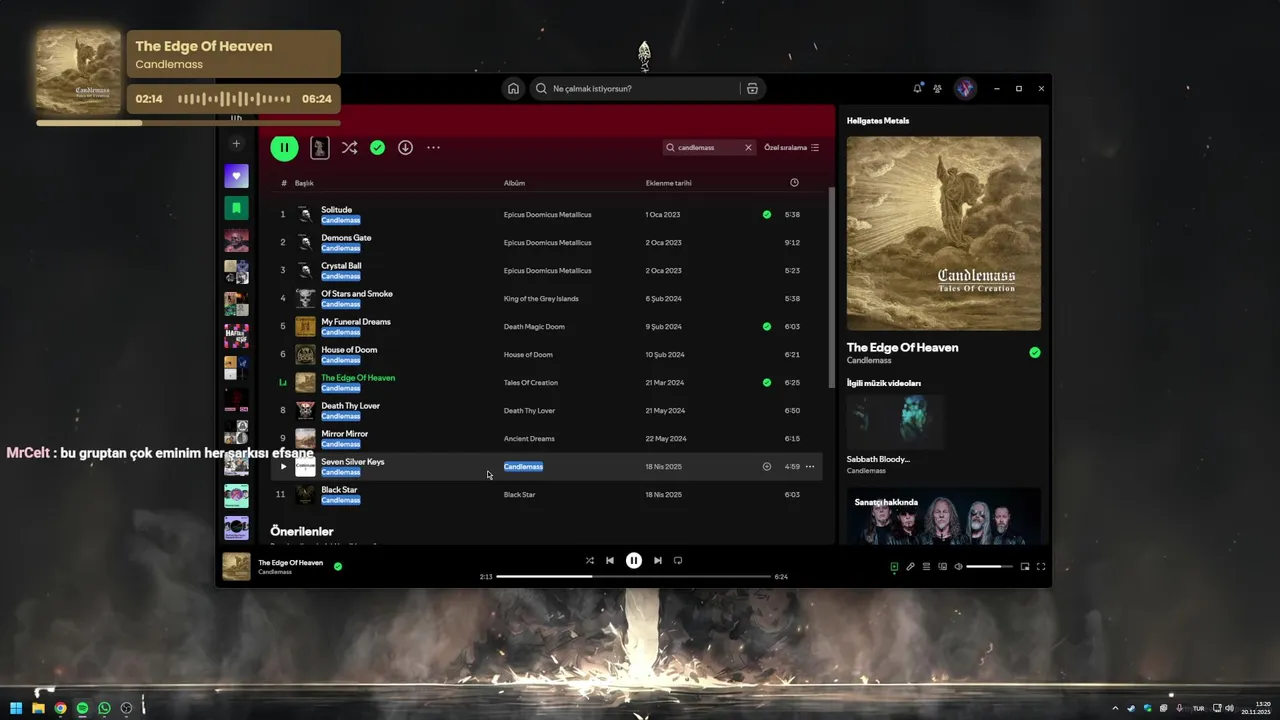Toggle saved checkmark on the playlist header

tap(377, 147)
